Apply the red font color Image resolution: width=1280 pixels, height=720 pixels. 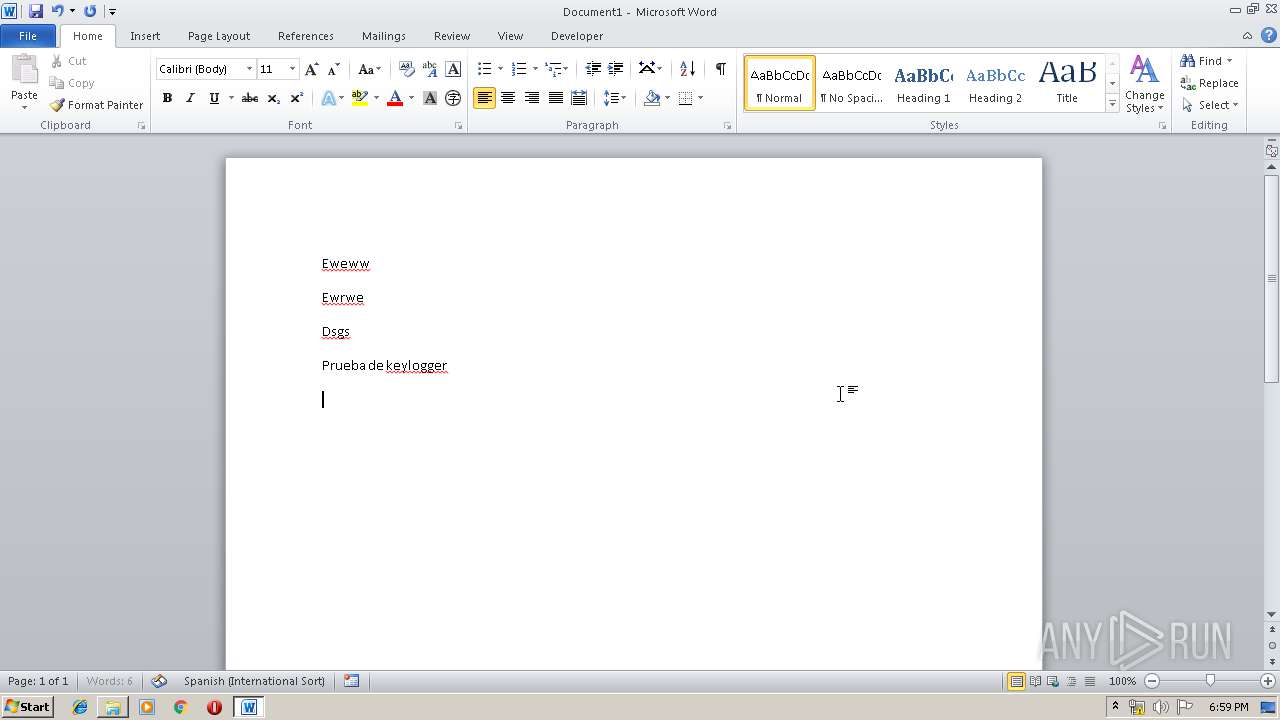pyautogui.click(x=395, y=98)
